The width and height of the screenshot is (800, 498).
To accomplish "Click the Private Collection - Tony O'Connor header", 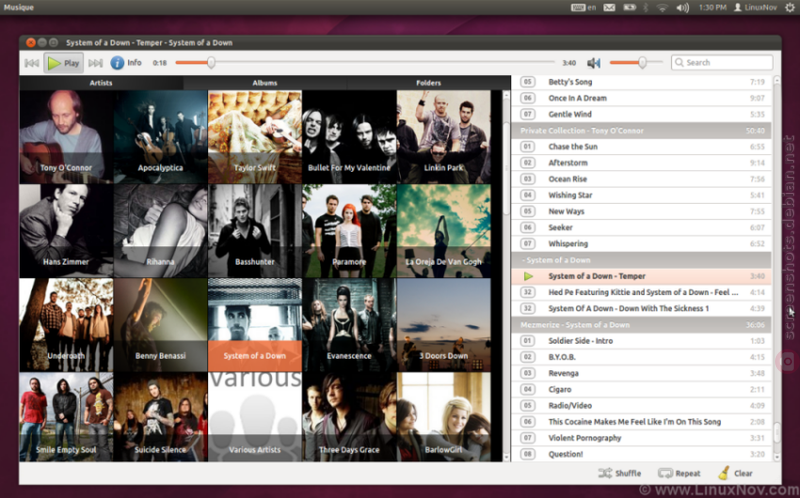I will [x=641, y=131].
